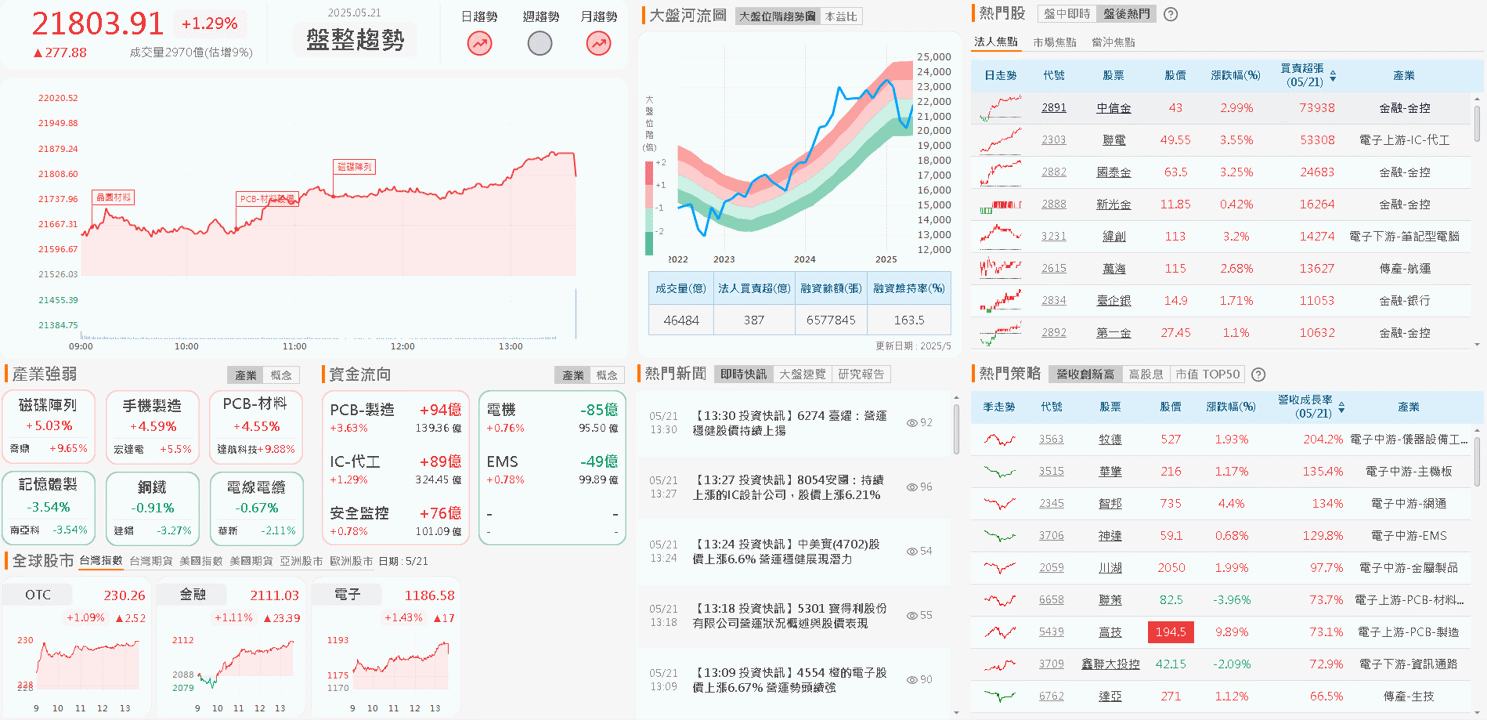The height and width of the screenshot is (720, 1487).
Task: Click the PCB-製造 +94億 fund flow row
Action: (x=396, y=417)
